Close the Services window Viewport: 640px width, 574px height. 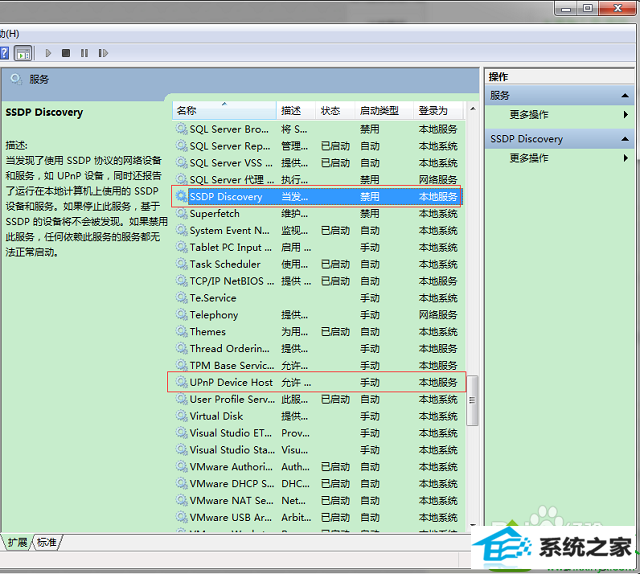coord(617,8)
